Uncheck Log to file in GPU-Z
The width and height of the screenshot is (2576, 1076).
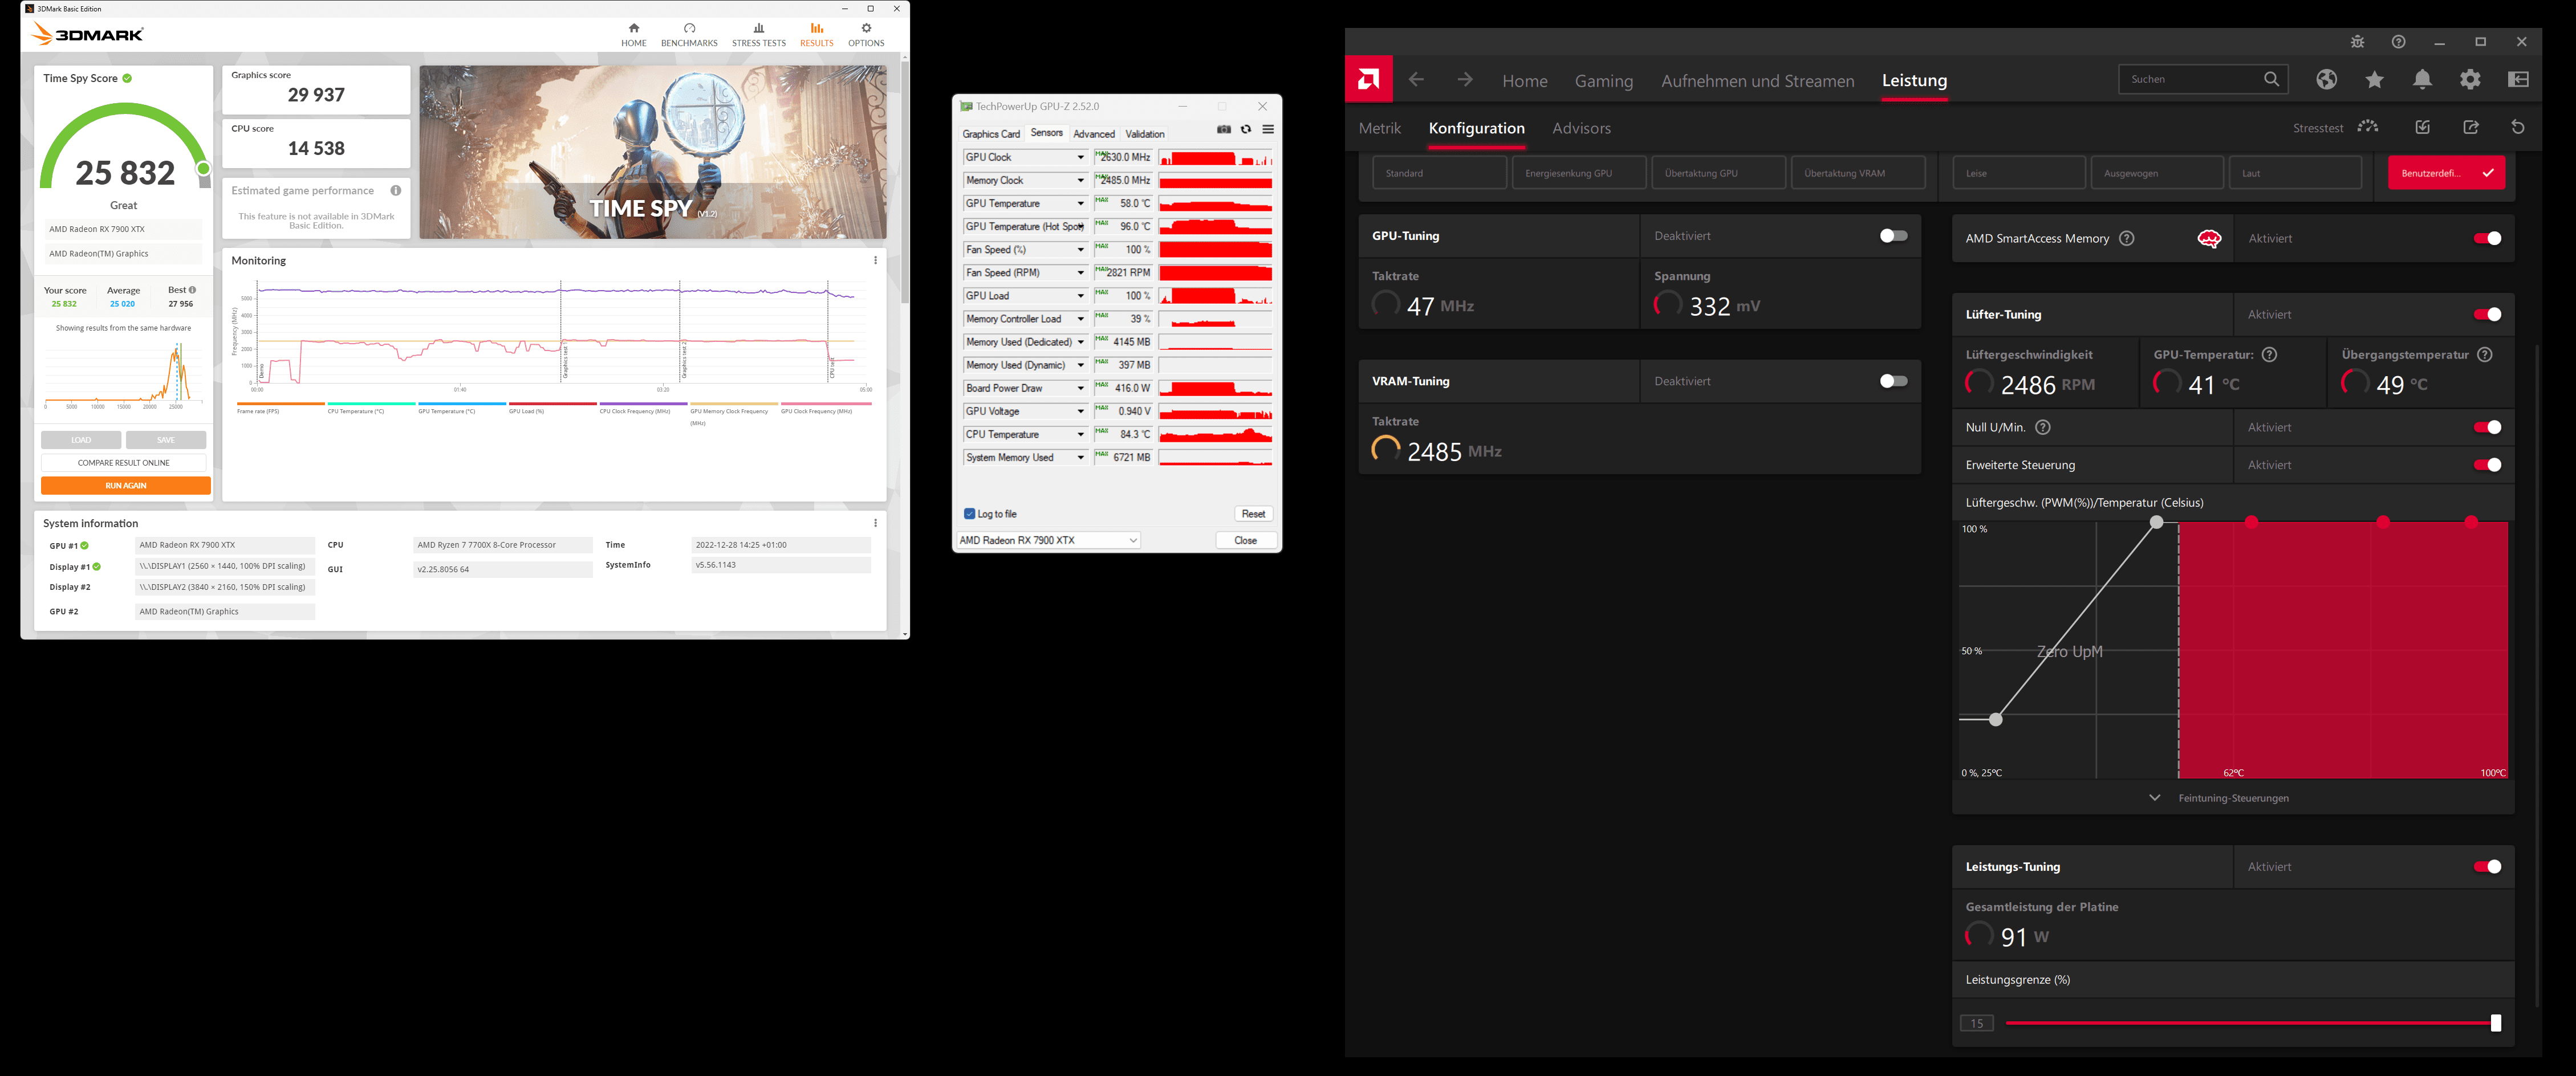(969, 514)
